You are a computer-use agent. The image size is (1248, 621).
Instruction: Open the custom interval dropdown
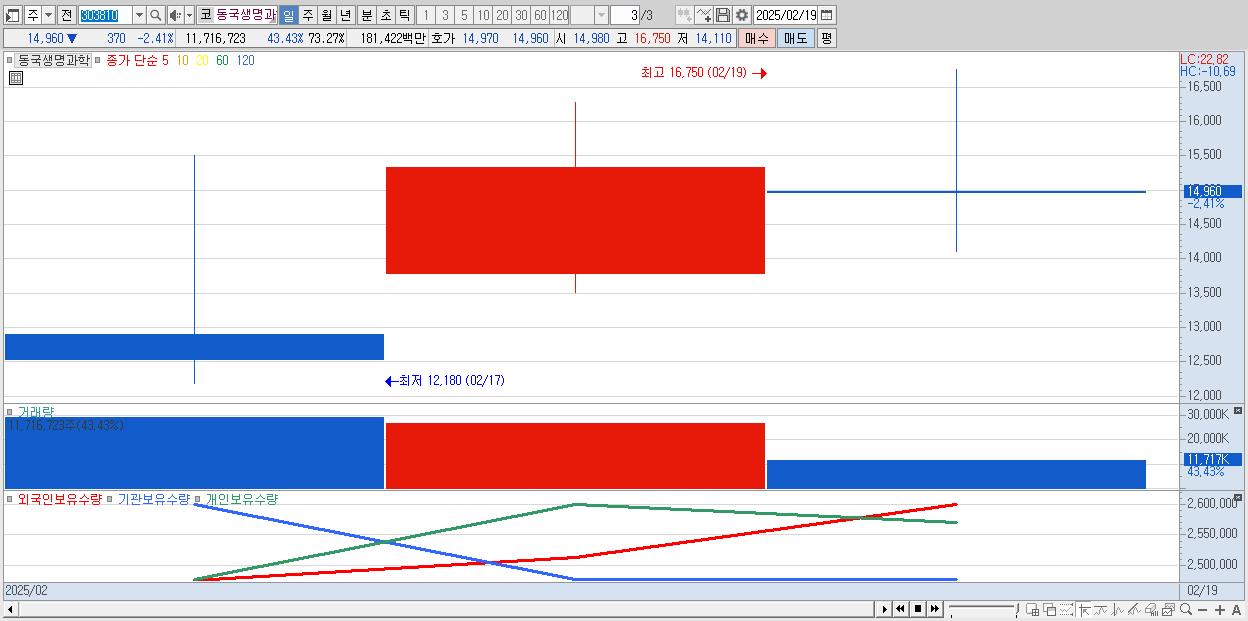click(x=601, y=15)
